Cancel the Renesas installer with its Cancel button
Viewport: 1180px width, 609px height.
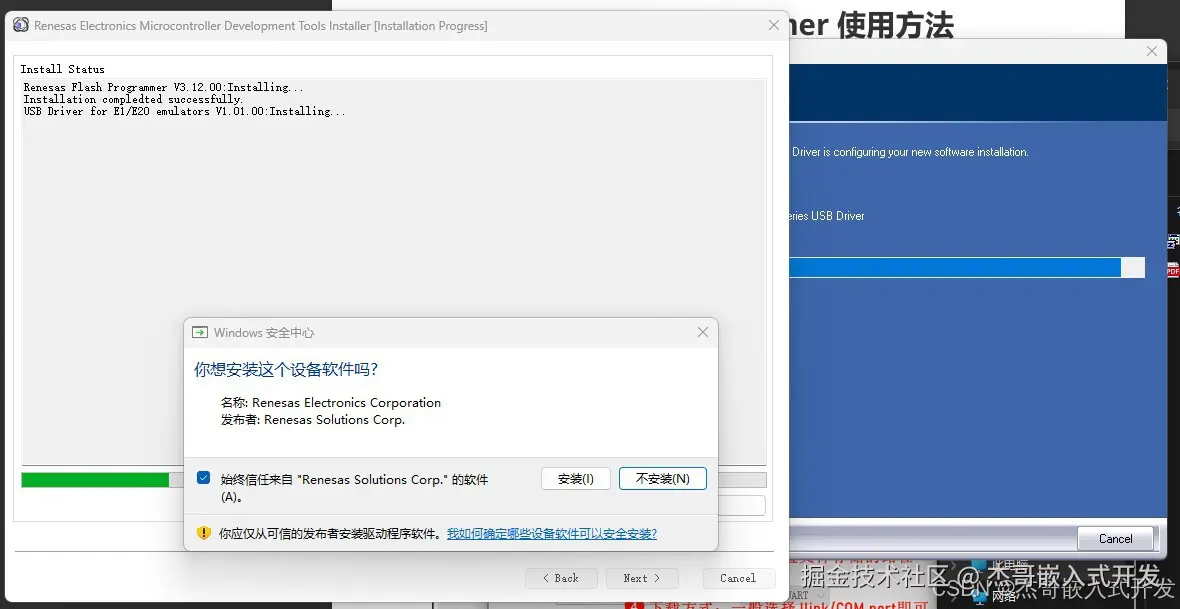click(x=738, y=578)
